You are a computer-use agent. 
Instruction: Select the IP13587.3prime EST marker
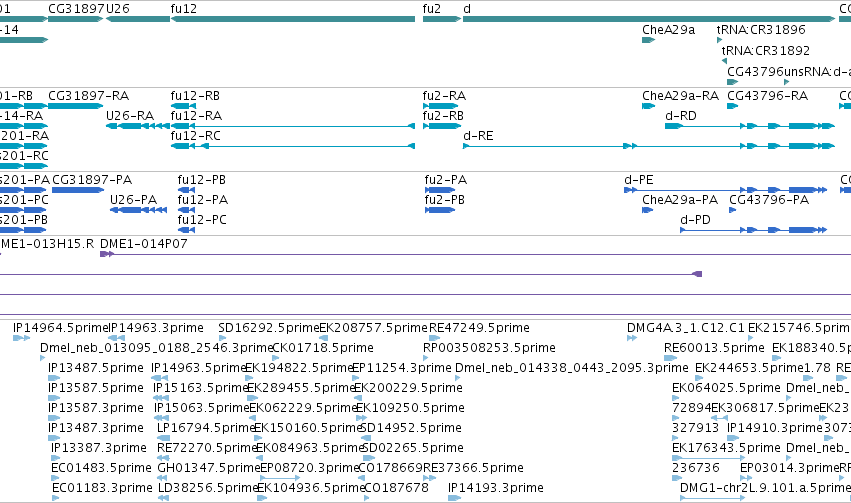[54, 418]
